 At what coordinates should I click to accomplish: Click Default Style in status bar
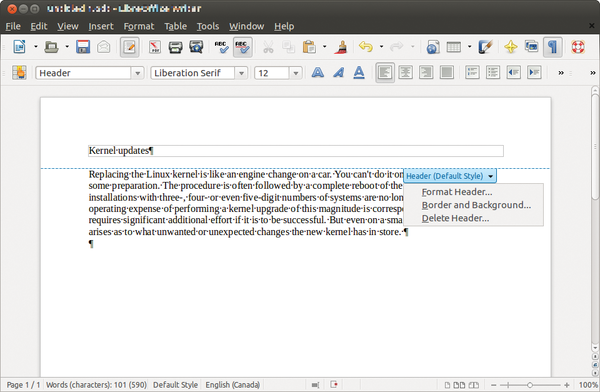(x=176, y=385)
